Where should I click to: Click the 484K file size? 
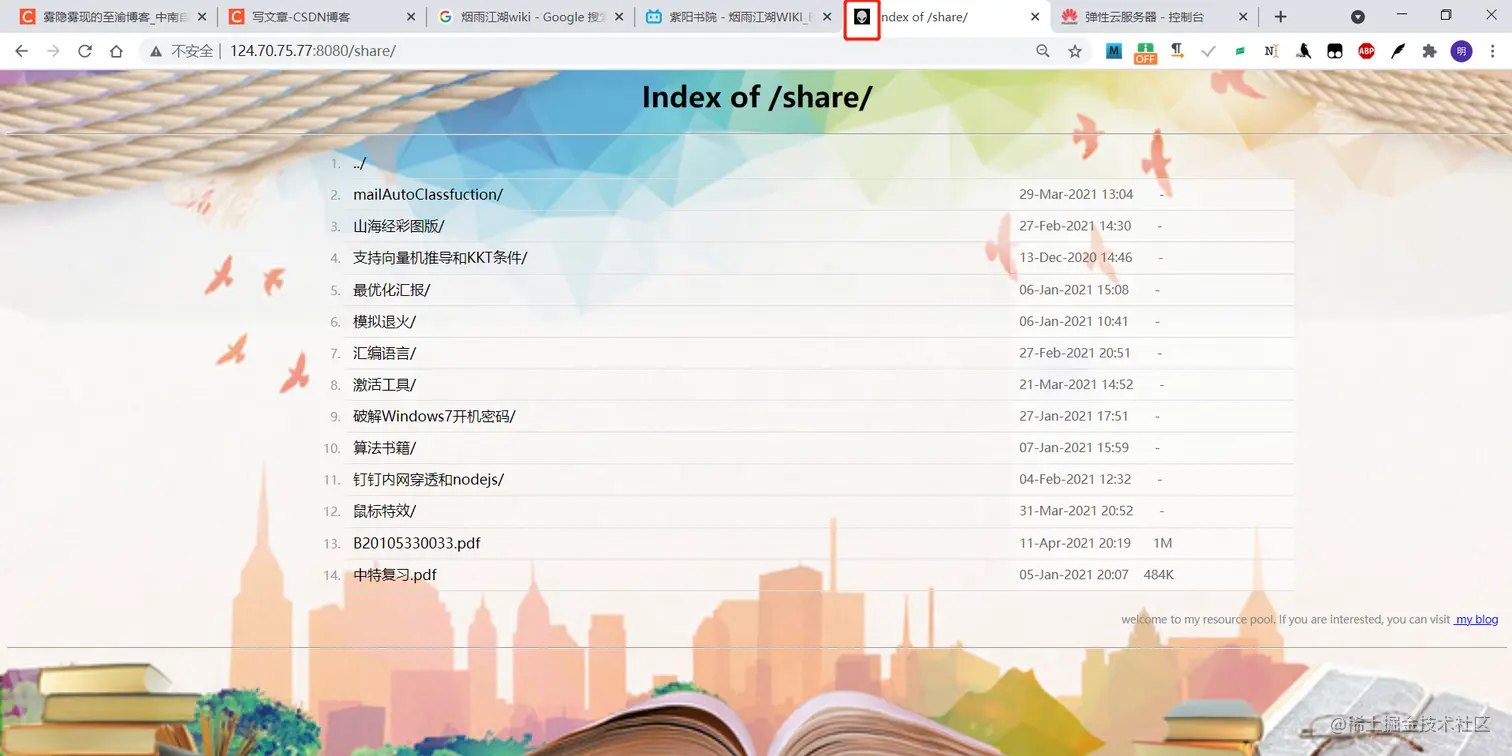(1159, 575)
